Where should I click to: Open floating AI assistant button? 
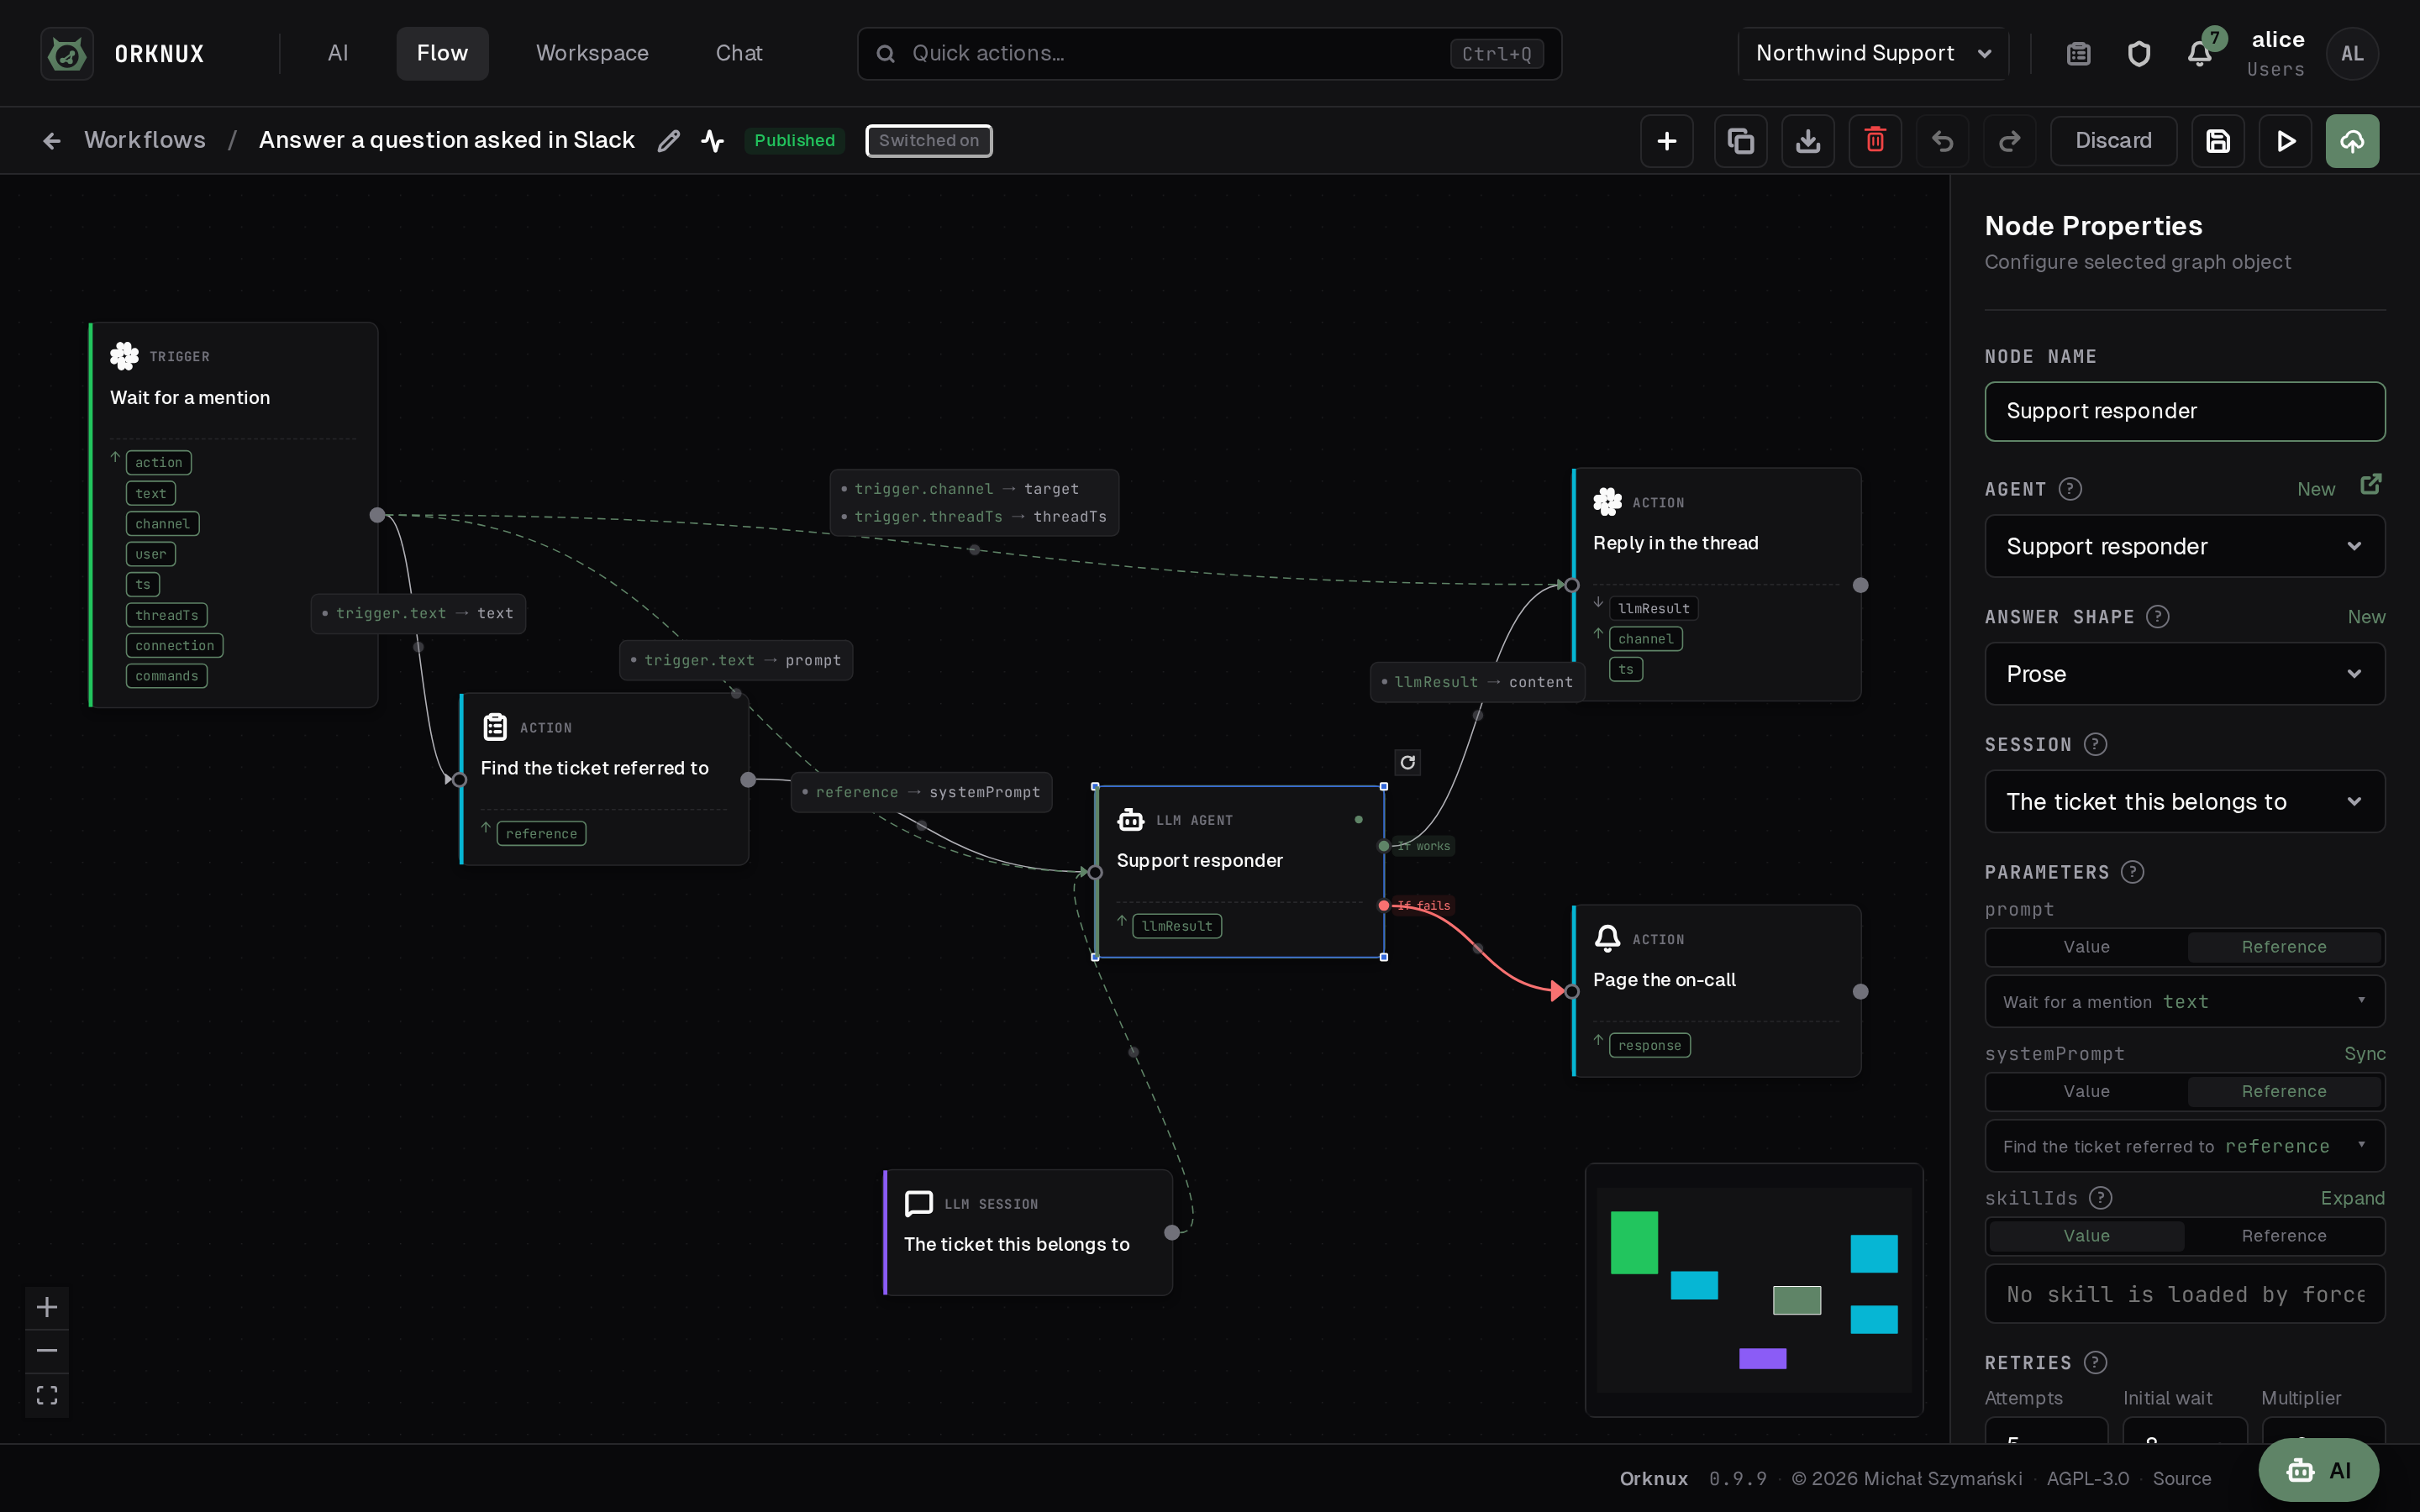2318,1470
